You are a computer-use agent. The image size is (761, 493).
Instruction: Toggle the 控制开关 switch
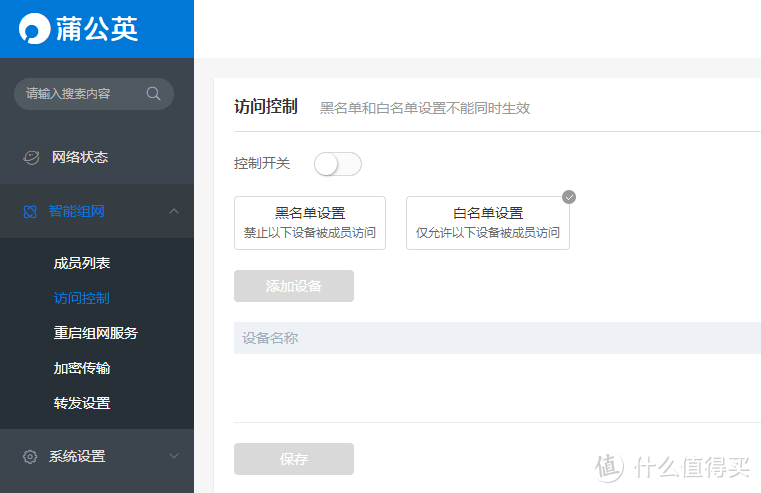point(338,164)
